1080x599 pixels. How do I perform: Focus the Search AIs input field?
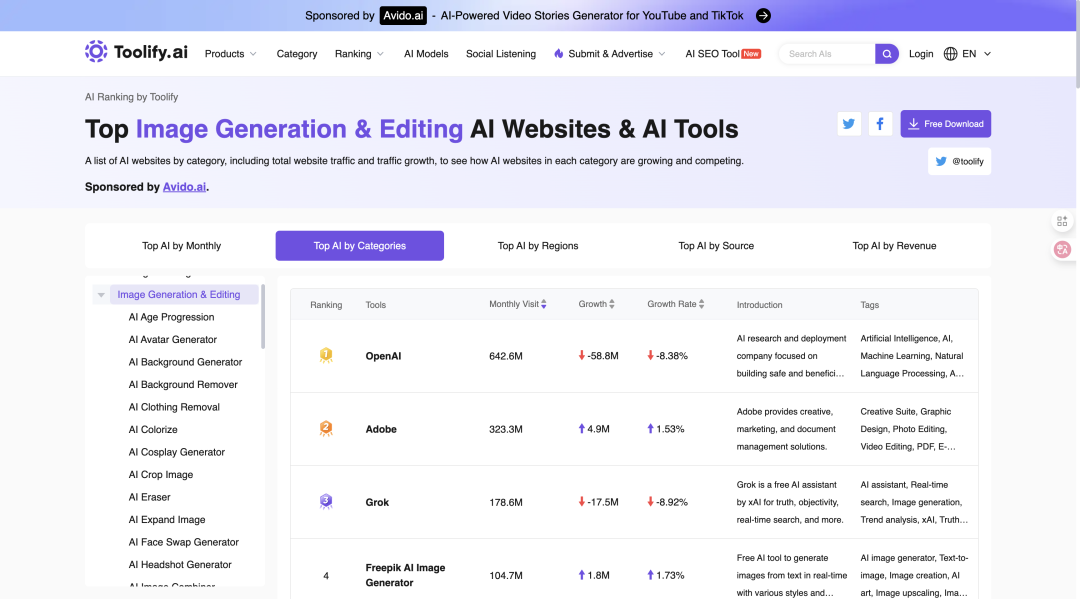point(827,54)
